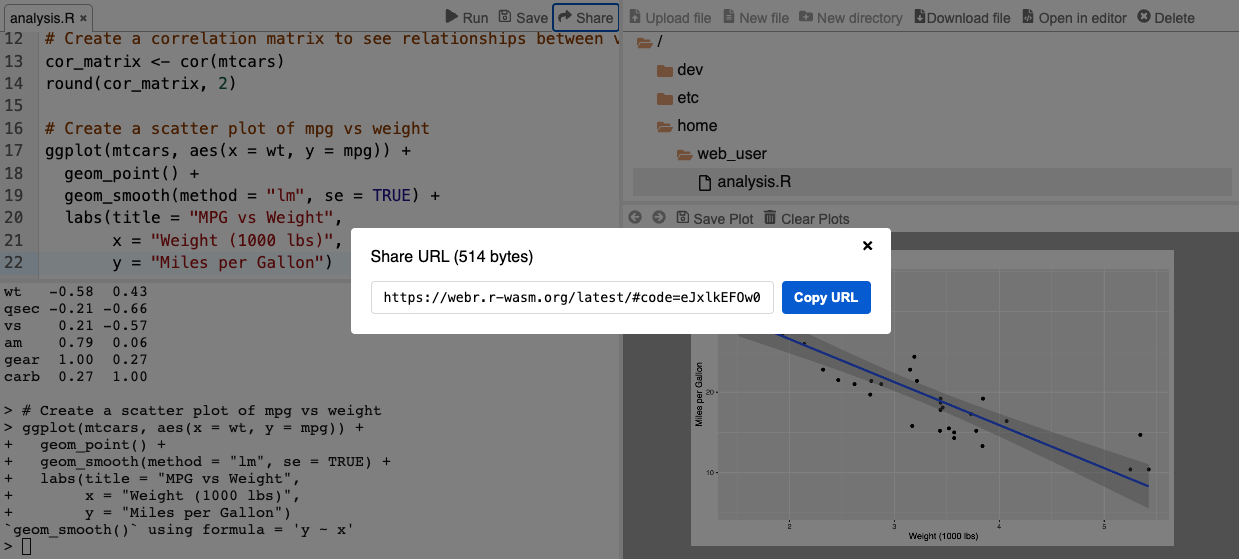Go to next plot arrow
Image resolution: width=1239 pixels, height=559 pixels.
click(658, 218)
